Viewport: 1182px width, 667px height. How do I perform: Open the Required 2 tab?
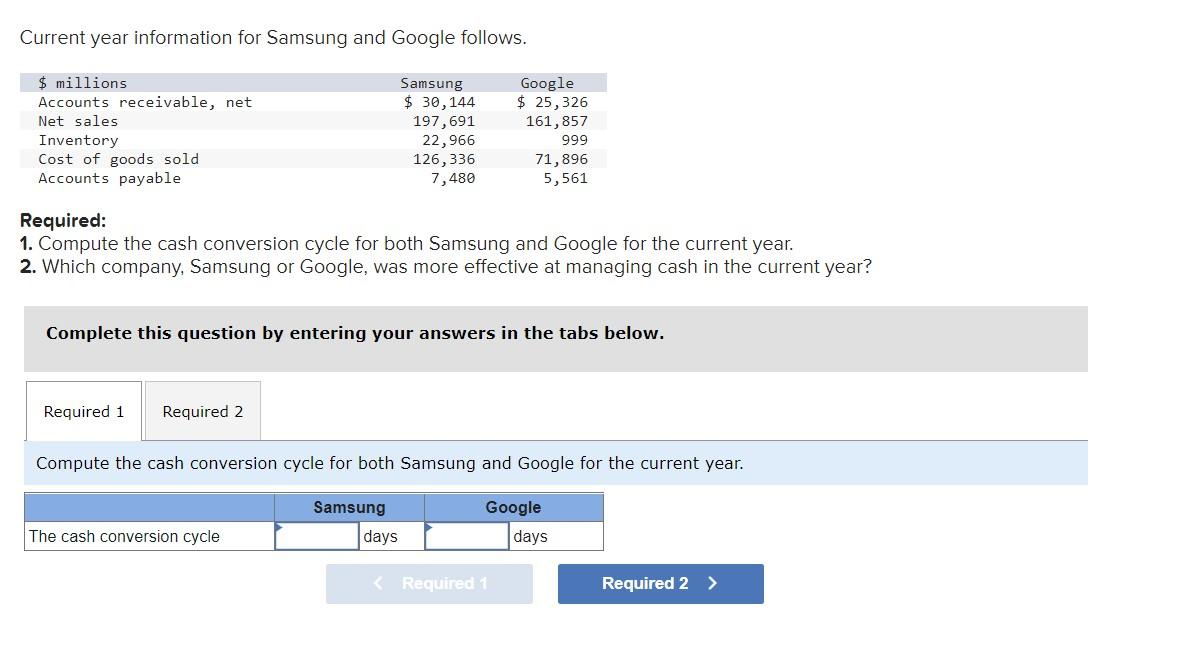[202, 411]
